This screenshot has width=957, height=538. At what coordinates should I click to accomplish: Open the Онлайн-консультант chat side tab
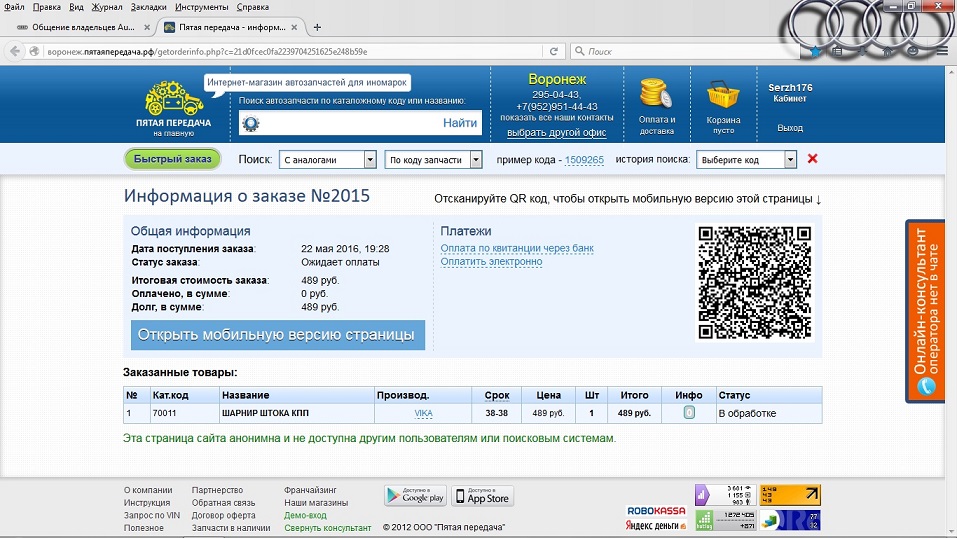coord(930,311)
